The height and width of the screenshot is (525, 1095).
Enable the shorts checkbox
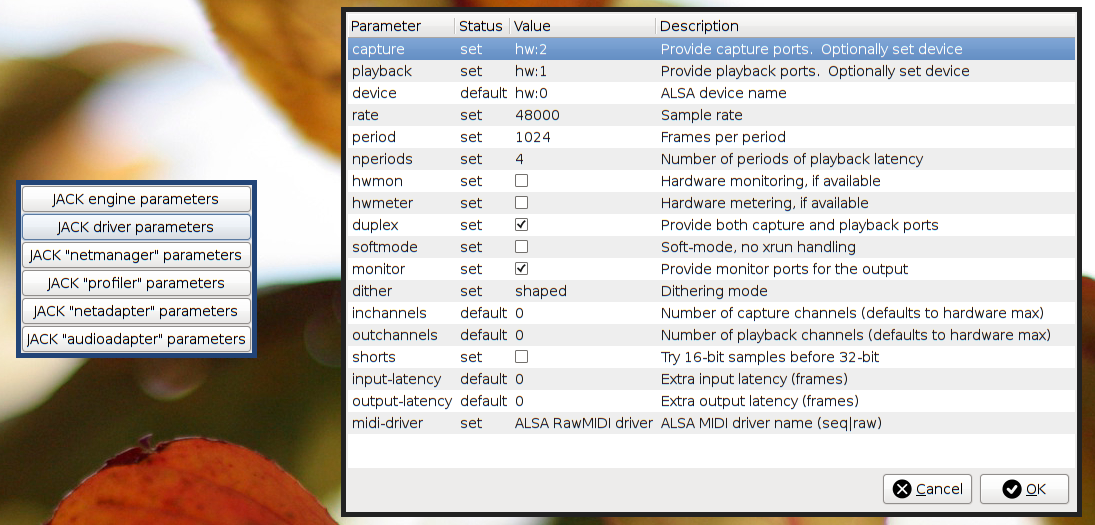pyautogui.click(x=521, y=357)
